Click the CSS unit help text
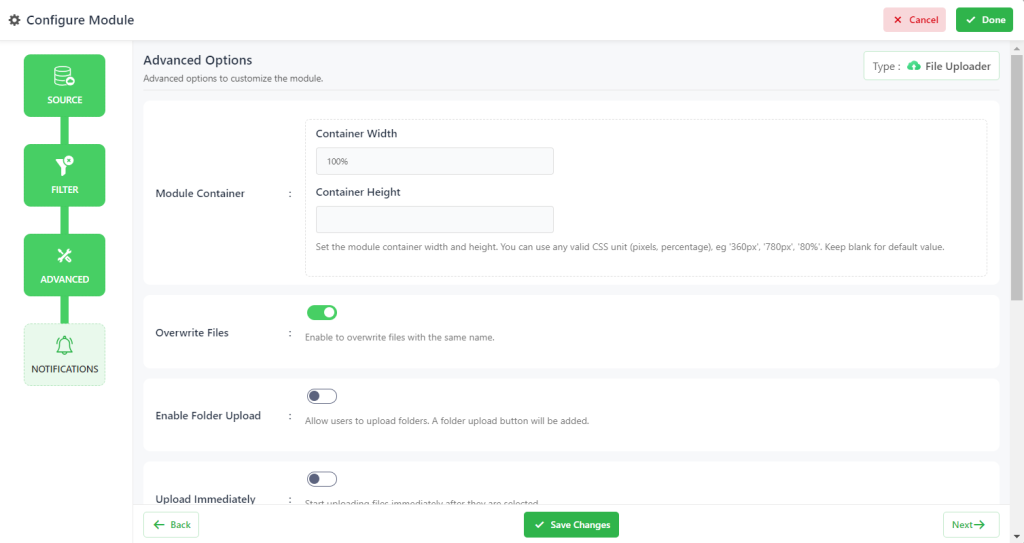 point(630,247)
